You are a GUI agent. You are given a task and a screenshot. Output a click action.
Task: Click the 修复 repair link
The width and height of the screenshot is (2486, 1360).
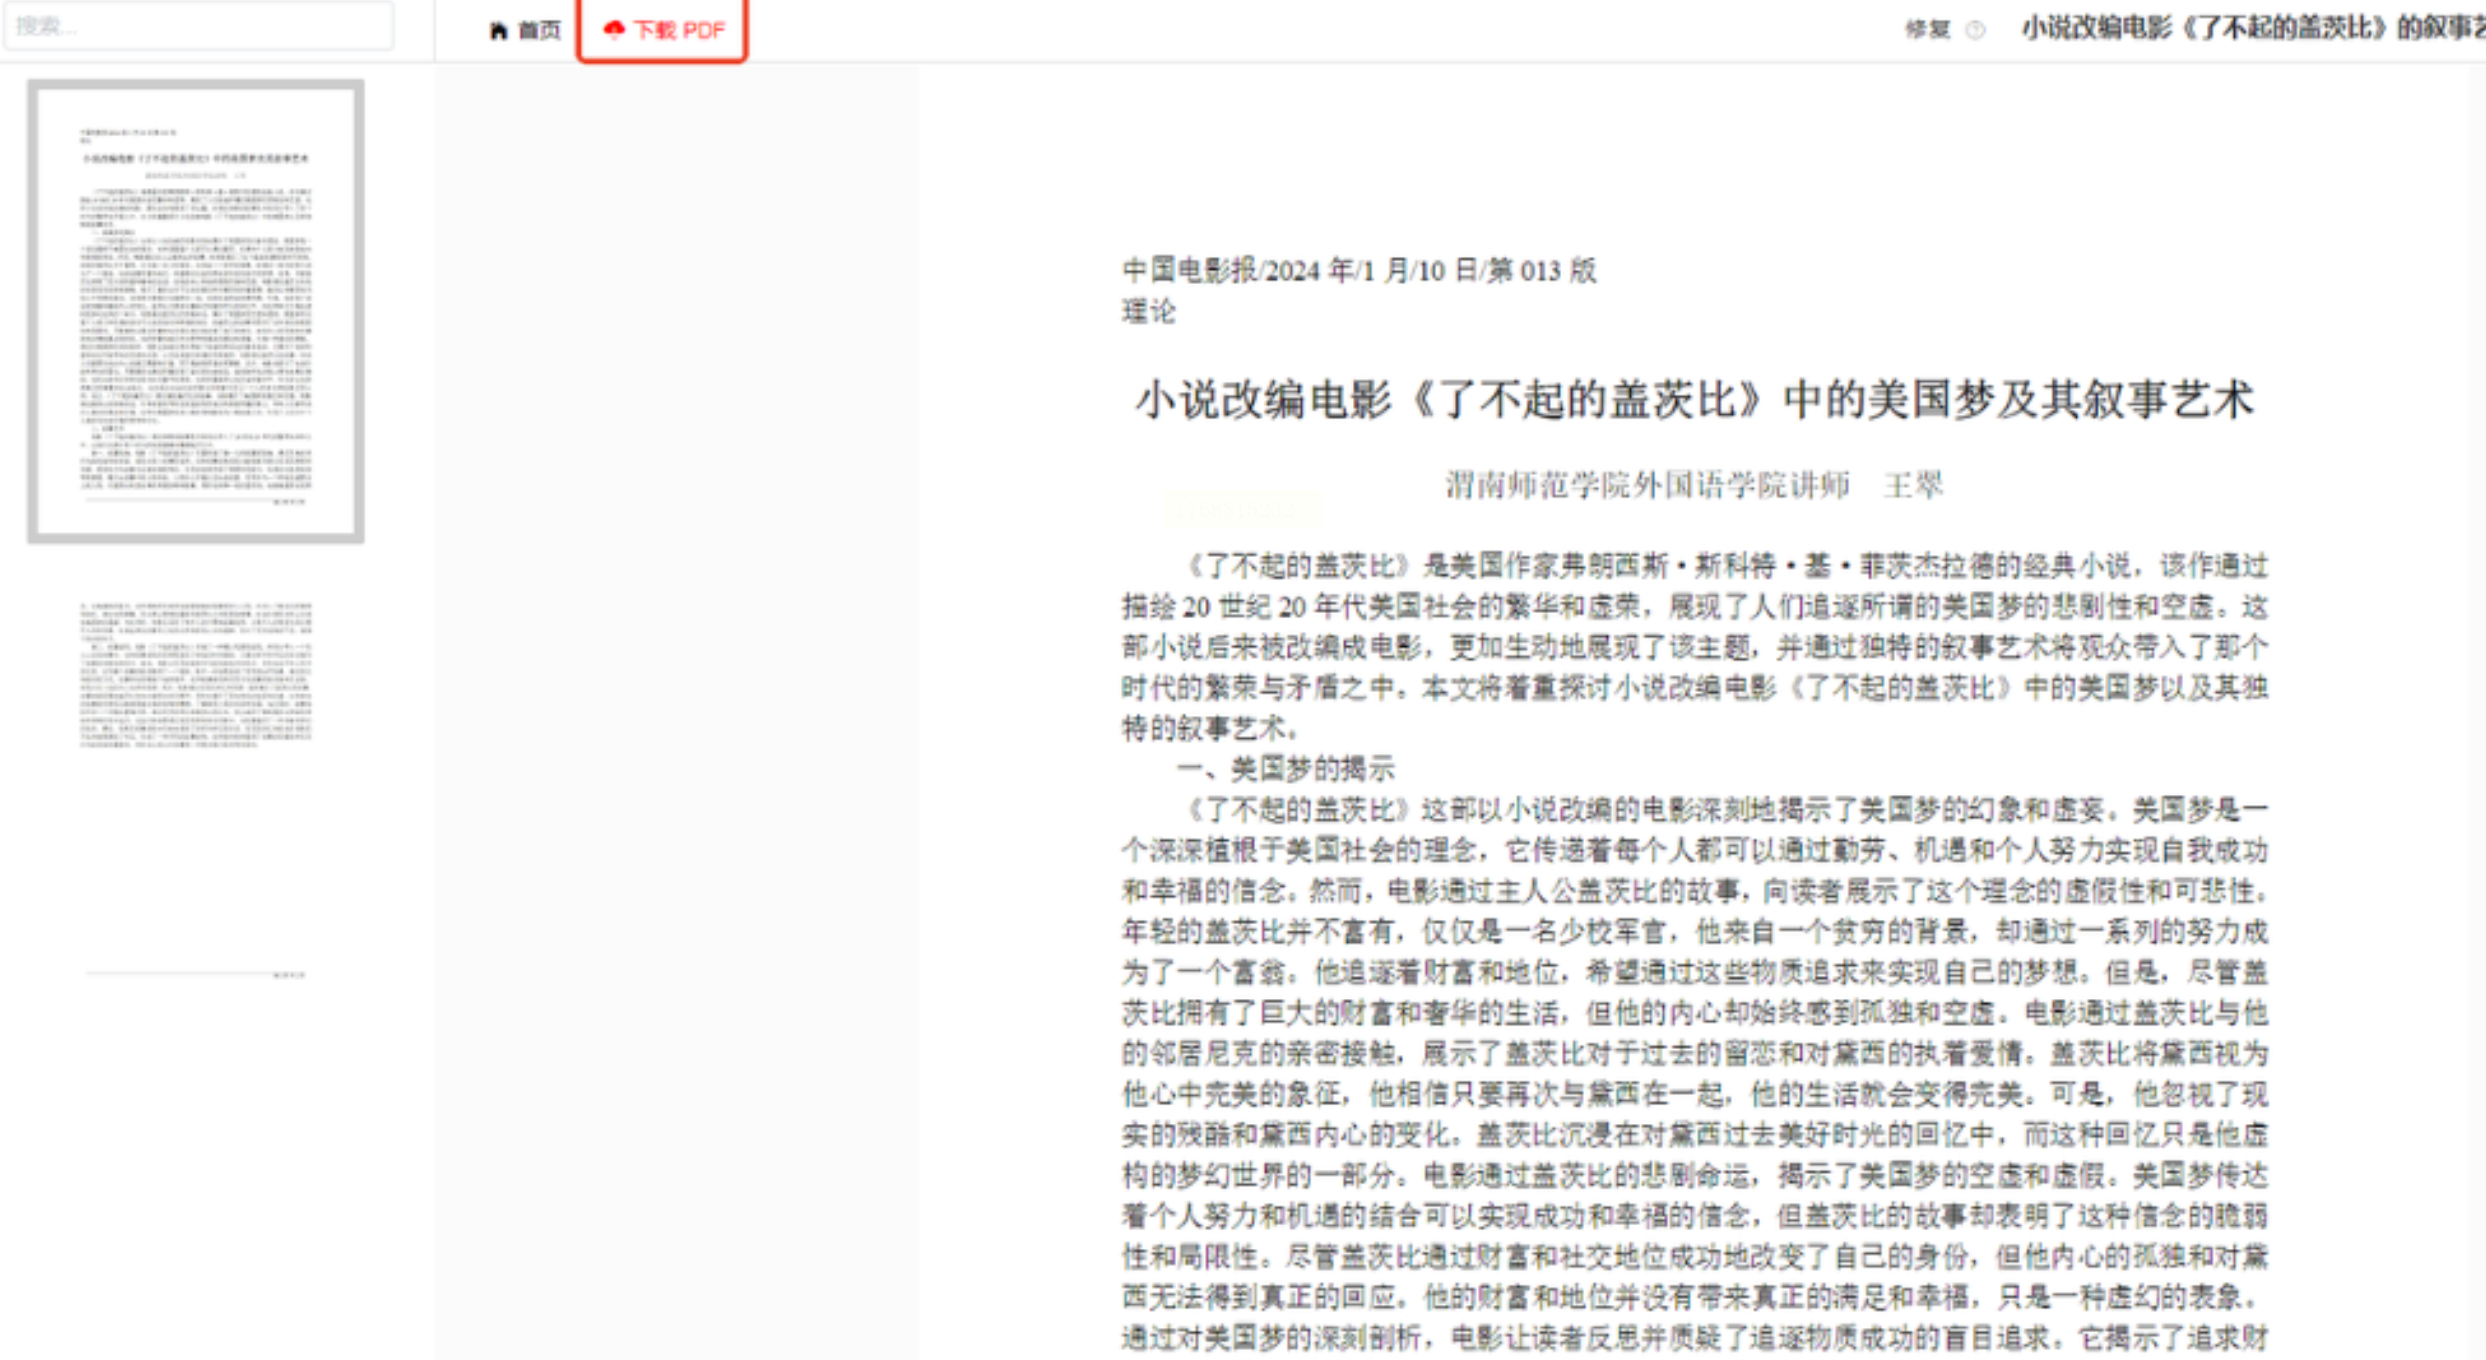click(x=1927, y=29)
